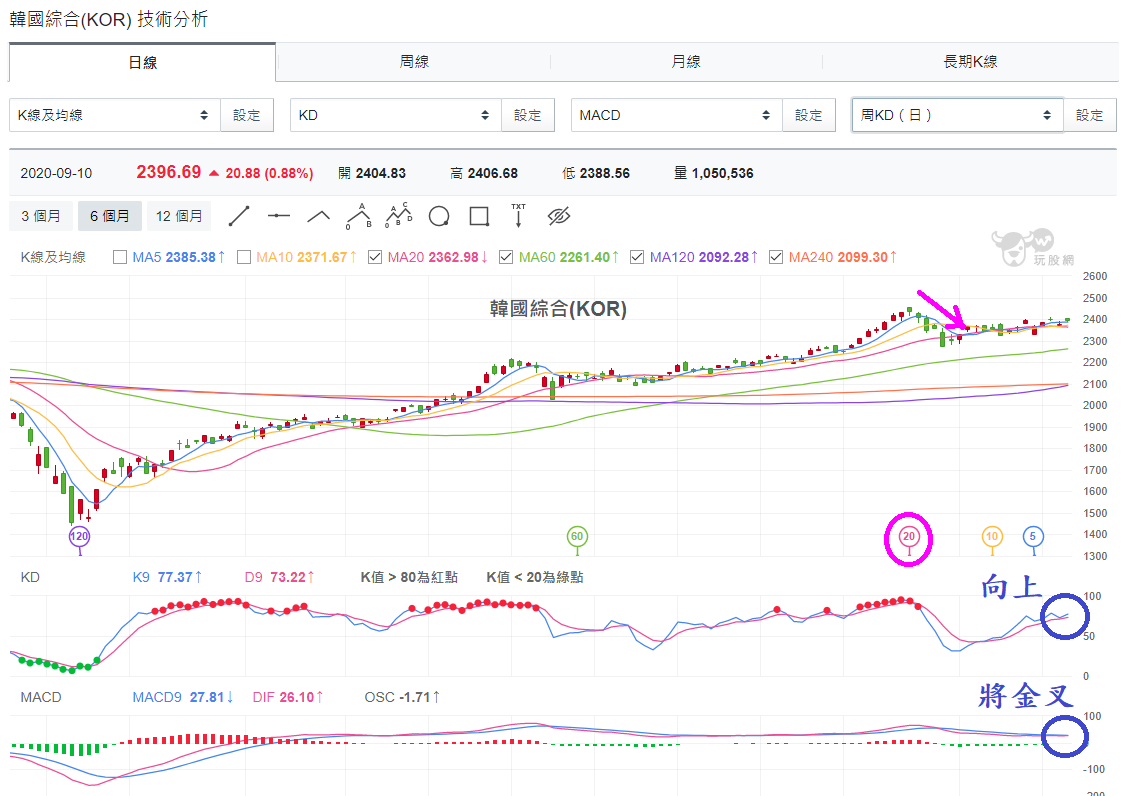Click the low price 2388.56
Image resolution: width=1137 pixels, height=796 pixels.
pos(605,173)
